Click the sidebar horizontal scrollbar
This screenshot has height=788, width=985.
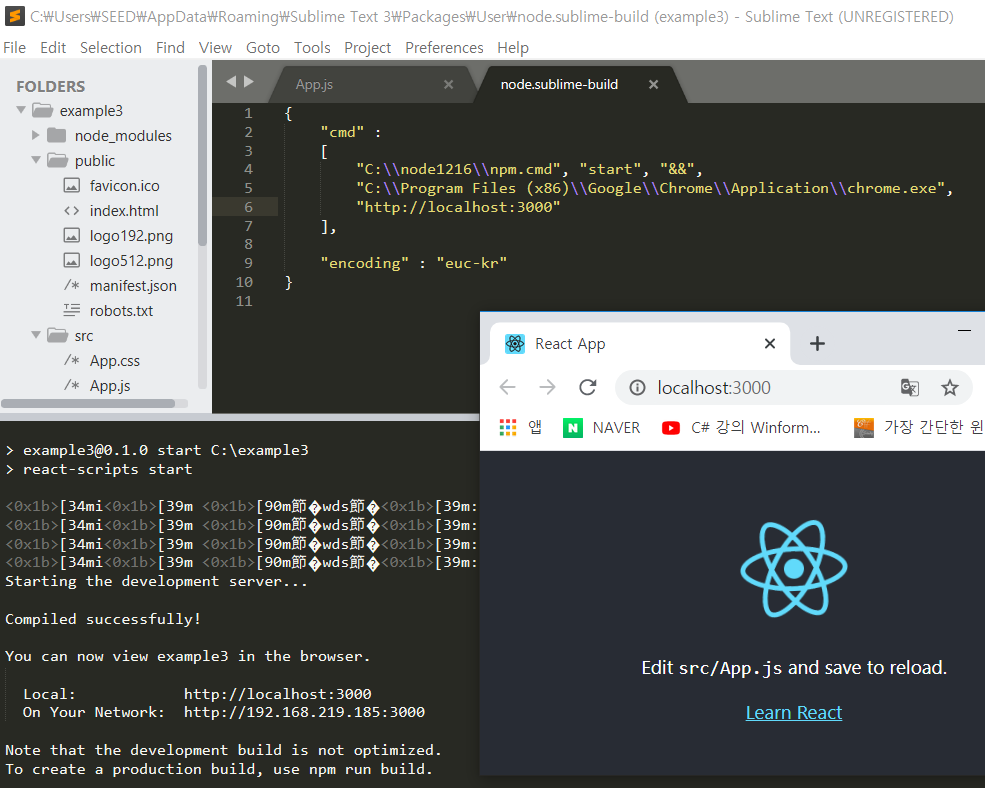point(88,403)
